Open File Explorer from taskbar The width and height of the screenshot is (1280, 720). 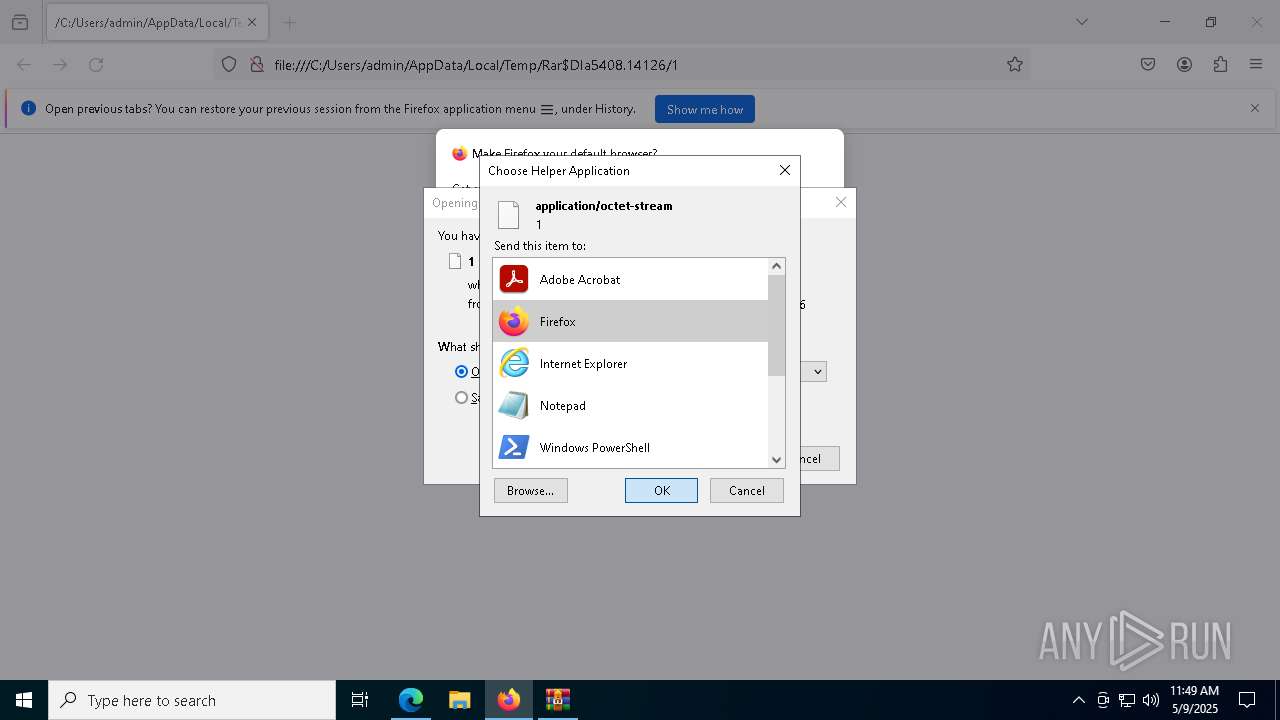coord(459,700)
